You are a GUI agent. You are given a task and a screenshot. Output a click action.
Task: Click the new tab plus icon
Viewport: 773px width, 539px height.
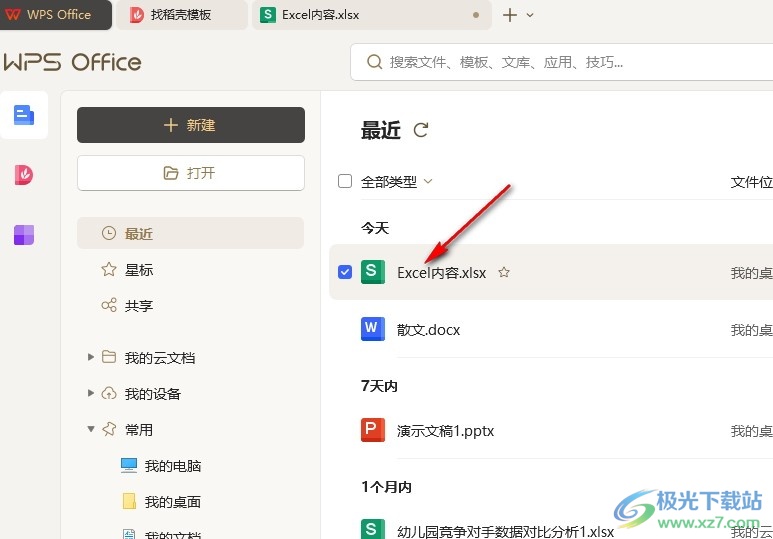coord(510,15)
